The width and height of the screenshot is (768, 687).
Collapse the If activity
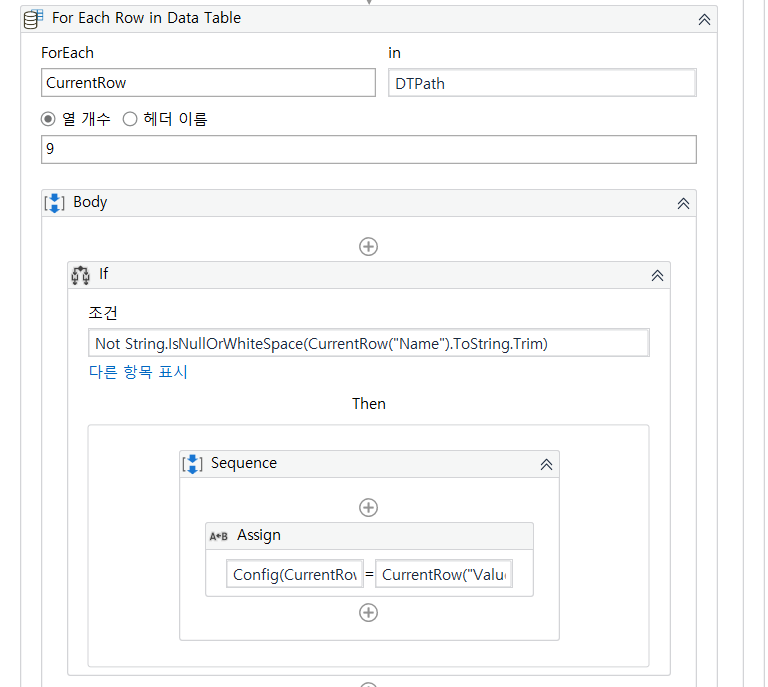[657, 276]
